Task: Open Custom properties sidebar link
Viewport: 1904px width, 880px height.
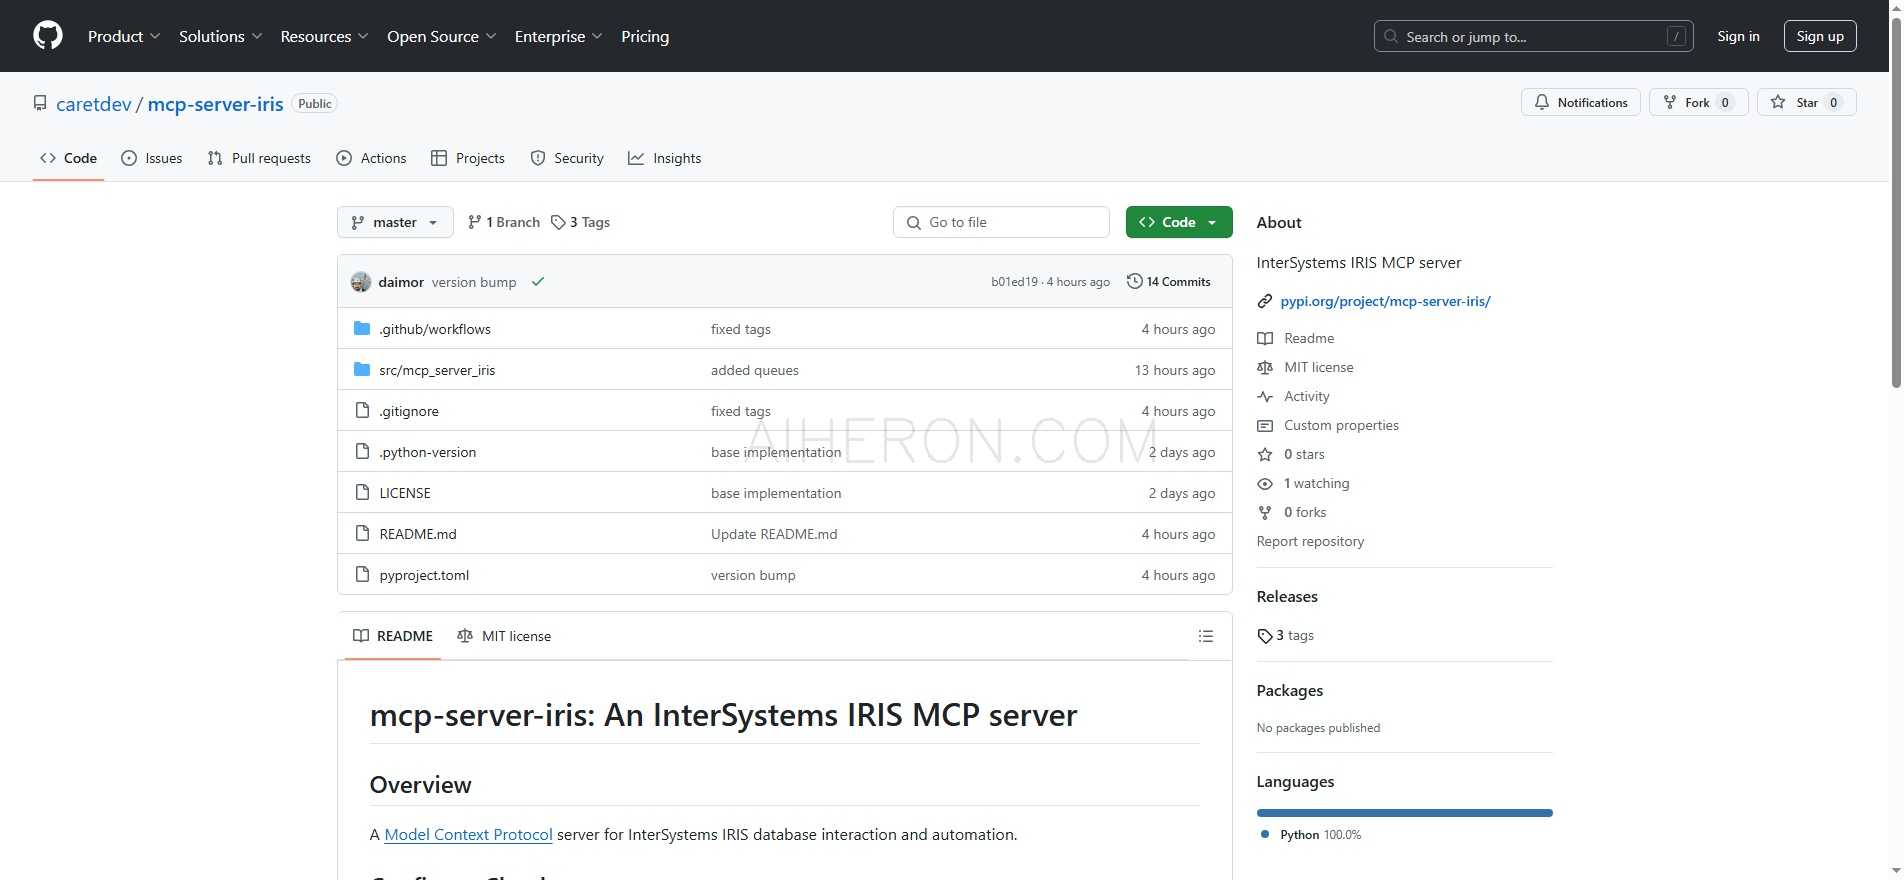Action: [x=1341, y=425]
